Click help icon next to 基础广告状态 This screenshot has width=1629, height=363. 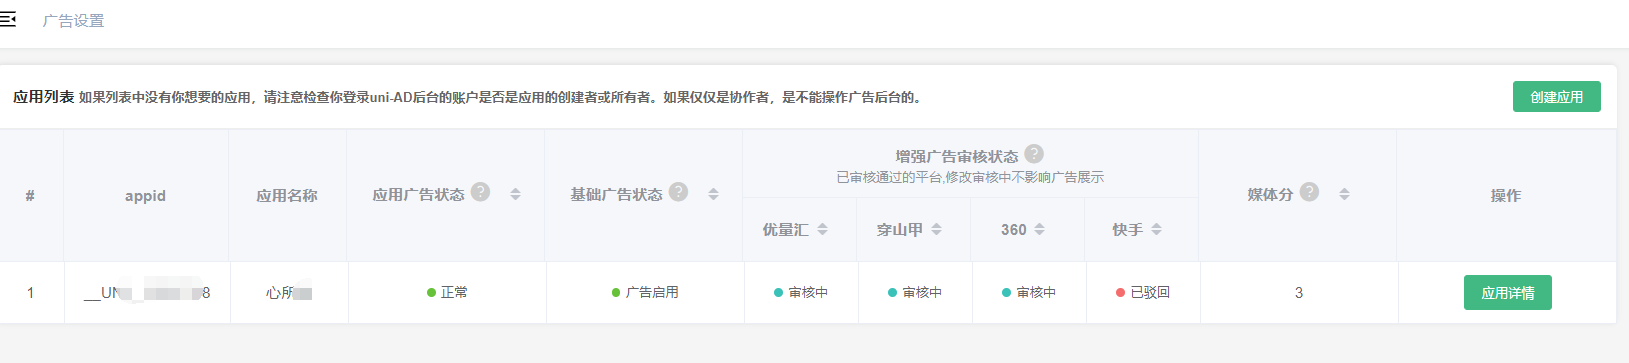point(679,192)
